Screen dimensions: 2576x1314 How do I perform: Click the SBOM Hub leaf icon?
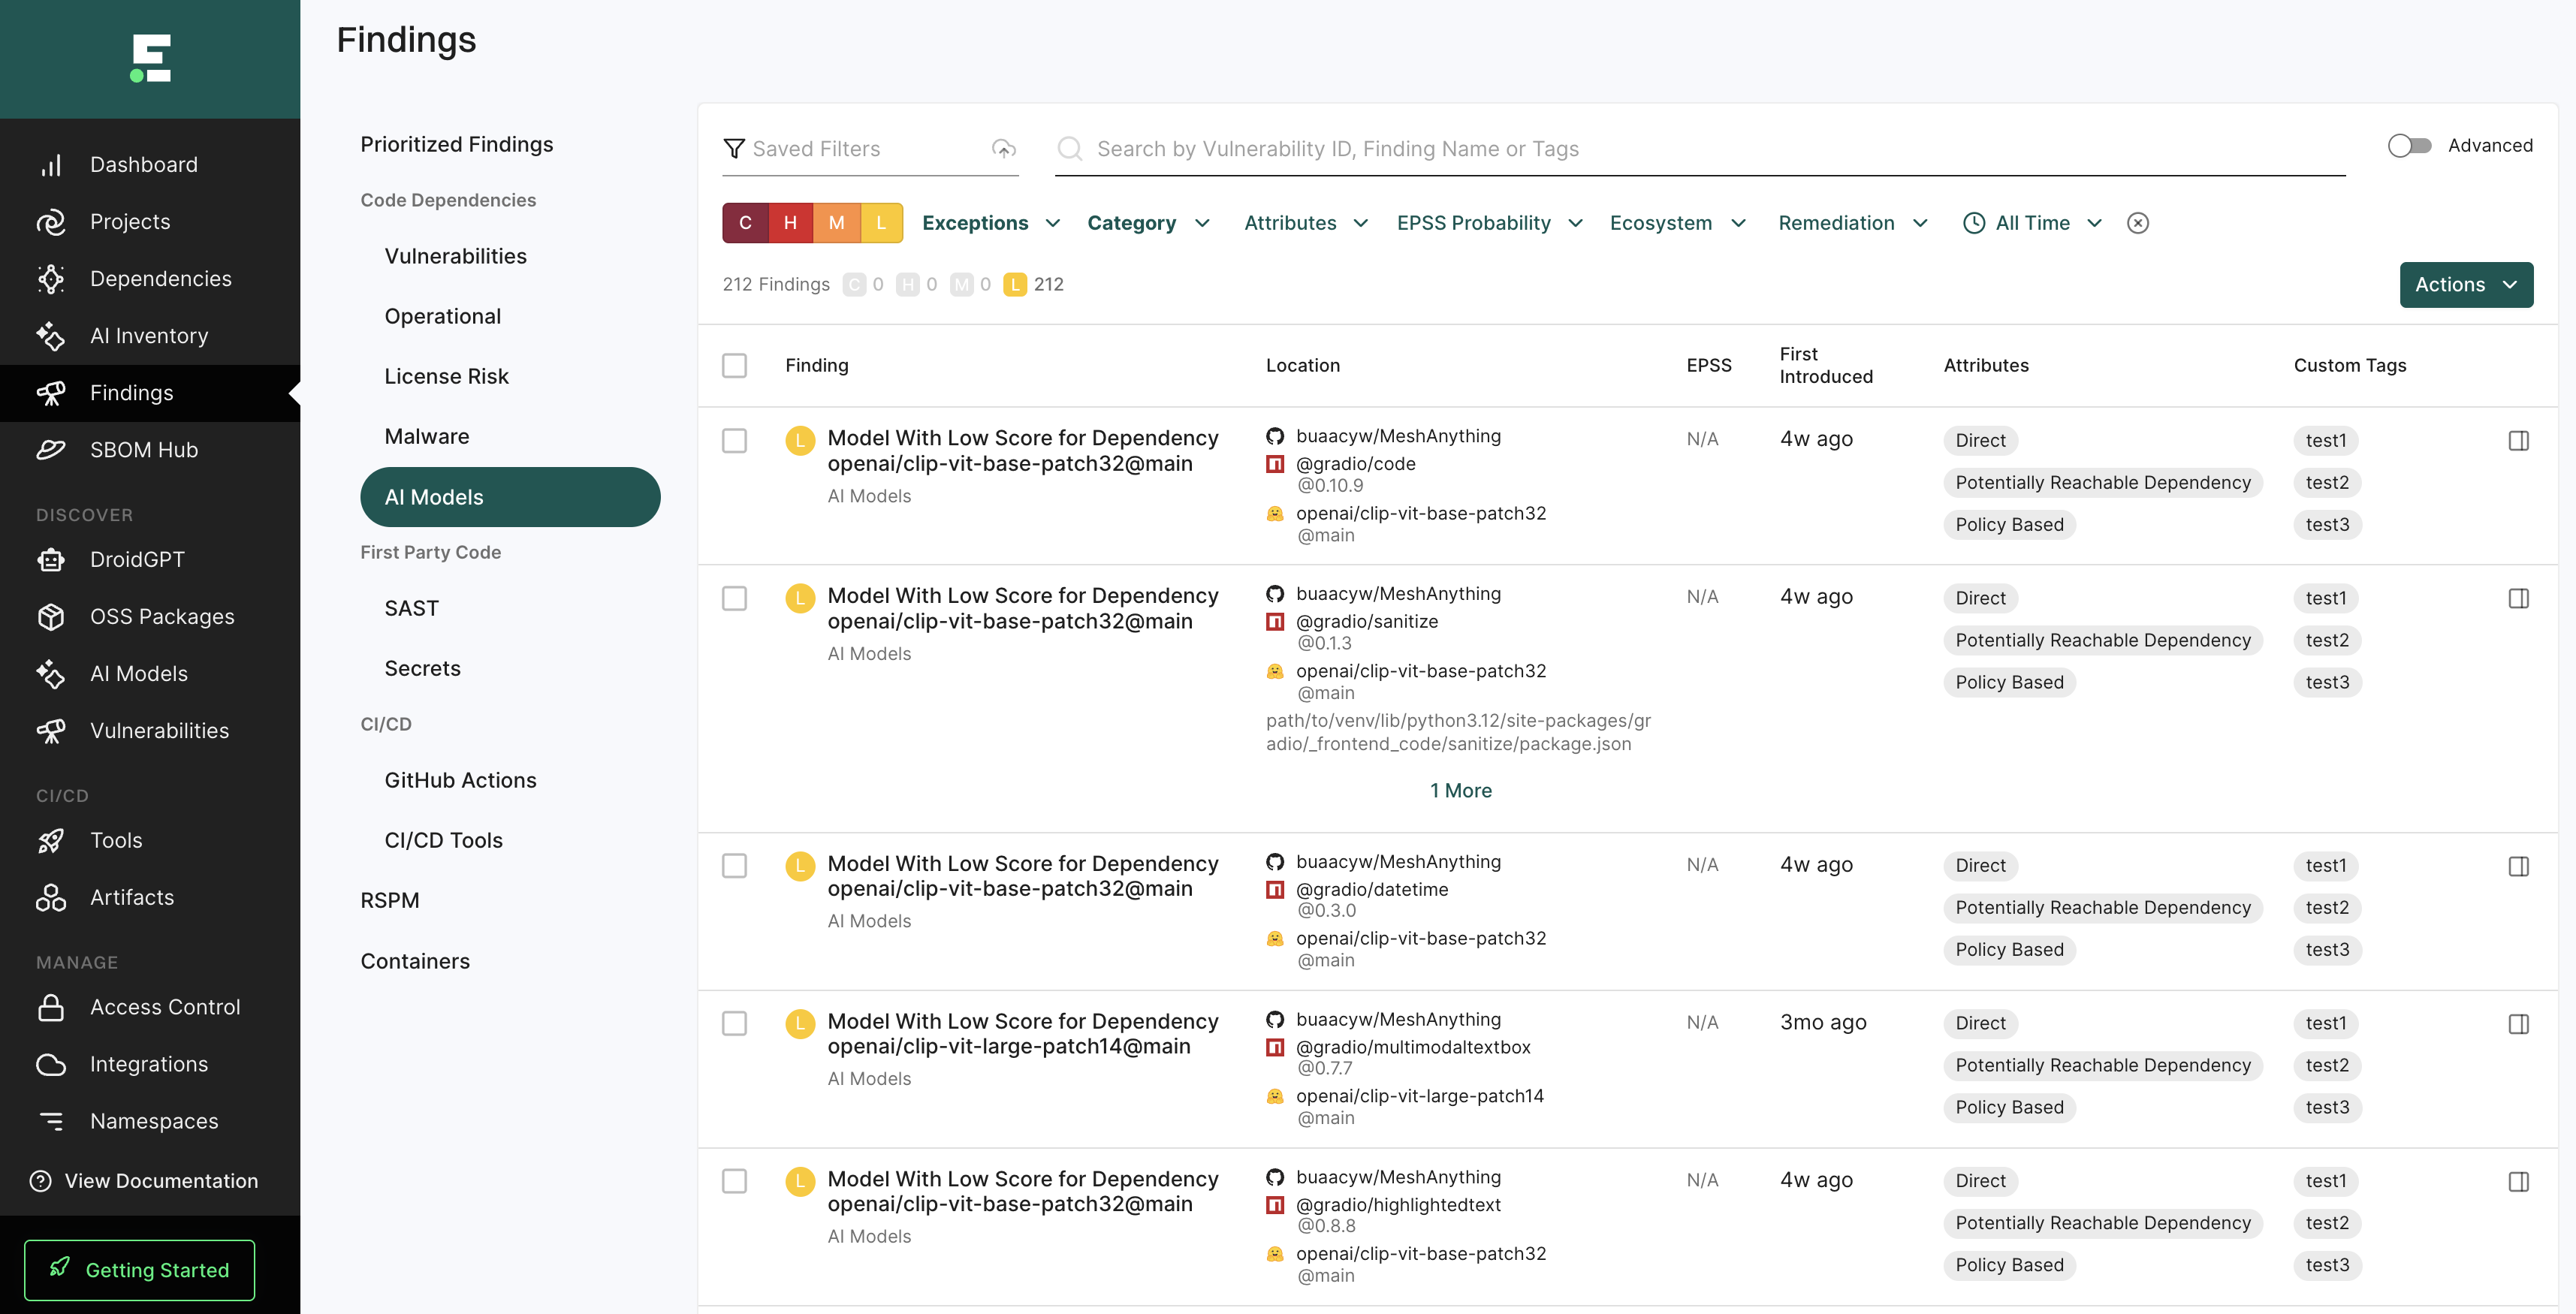click(x=51, y=450)
